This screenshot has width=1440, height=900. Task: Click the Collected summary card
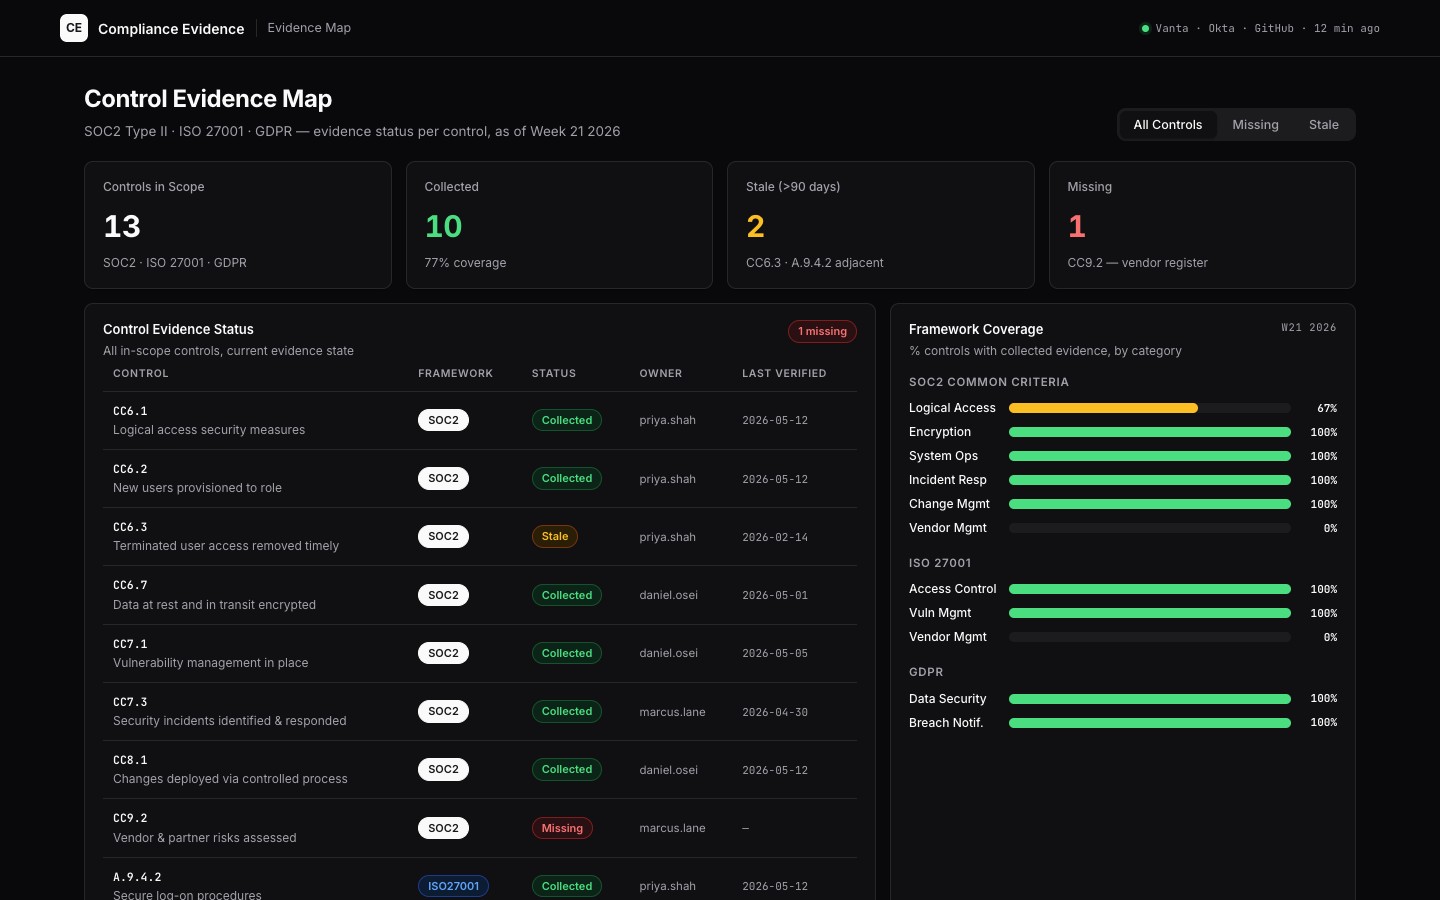[x=559, y=225]
